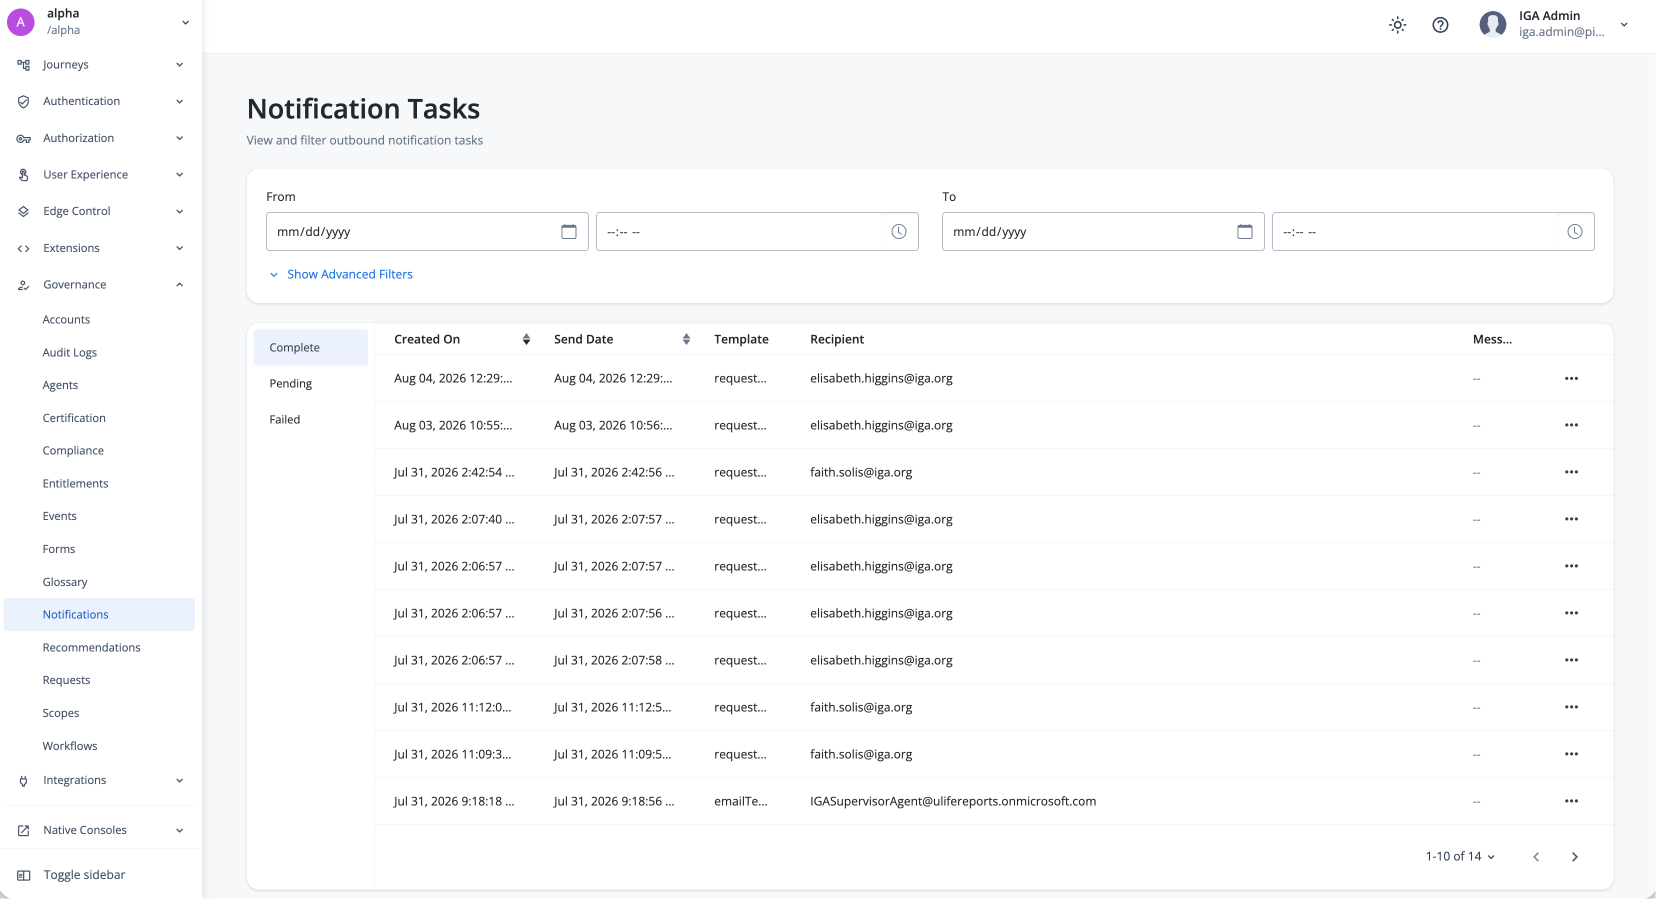Open the rows-per-page 1-10 of 14 dropdown

[1460, 857]
